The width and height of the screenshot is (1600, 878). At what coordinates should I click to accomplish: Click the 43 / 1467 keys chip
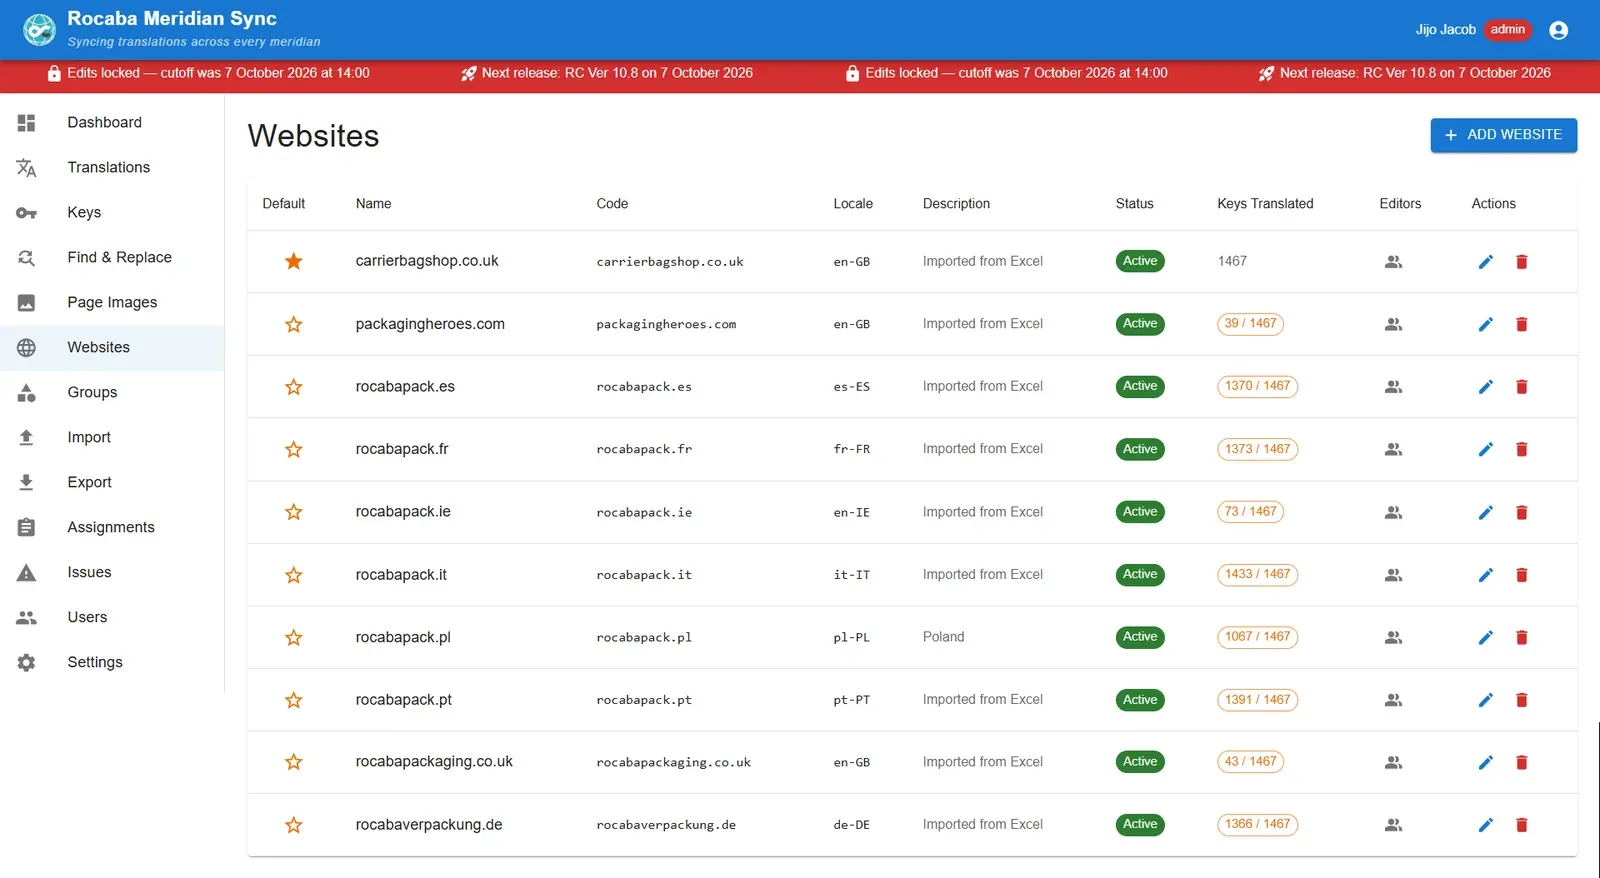(1250, 762)
